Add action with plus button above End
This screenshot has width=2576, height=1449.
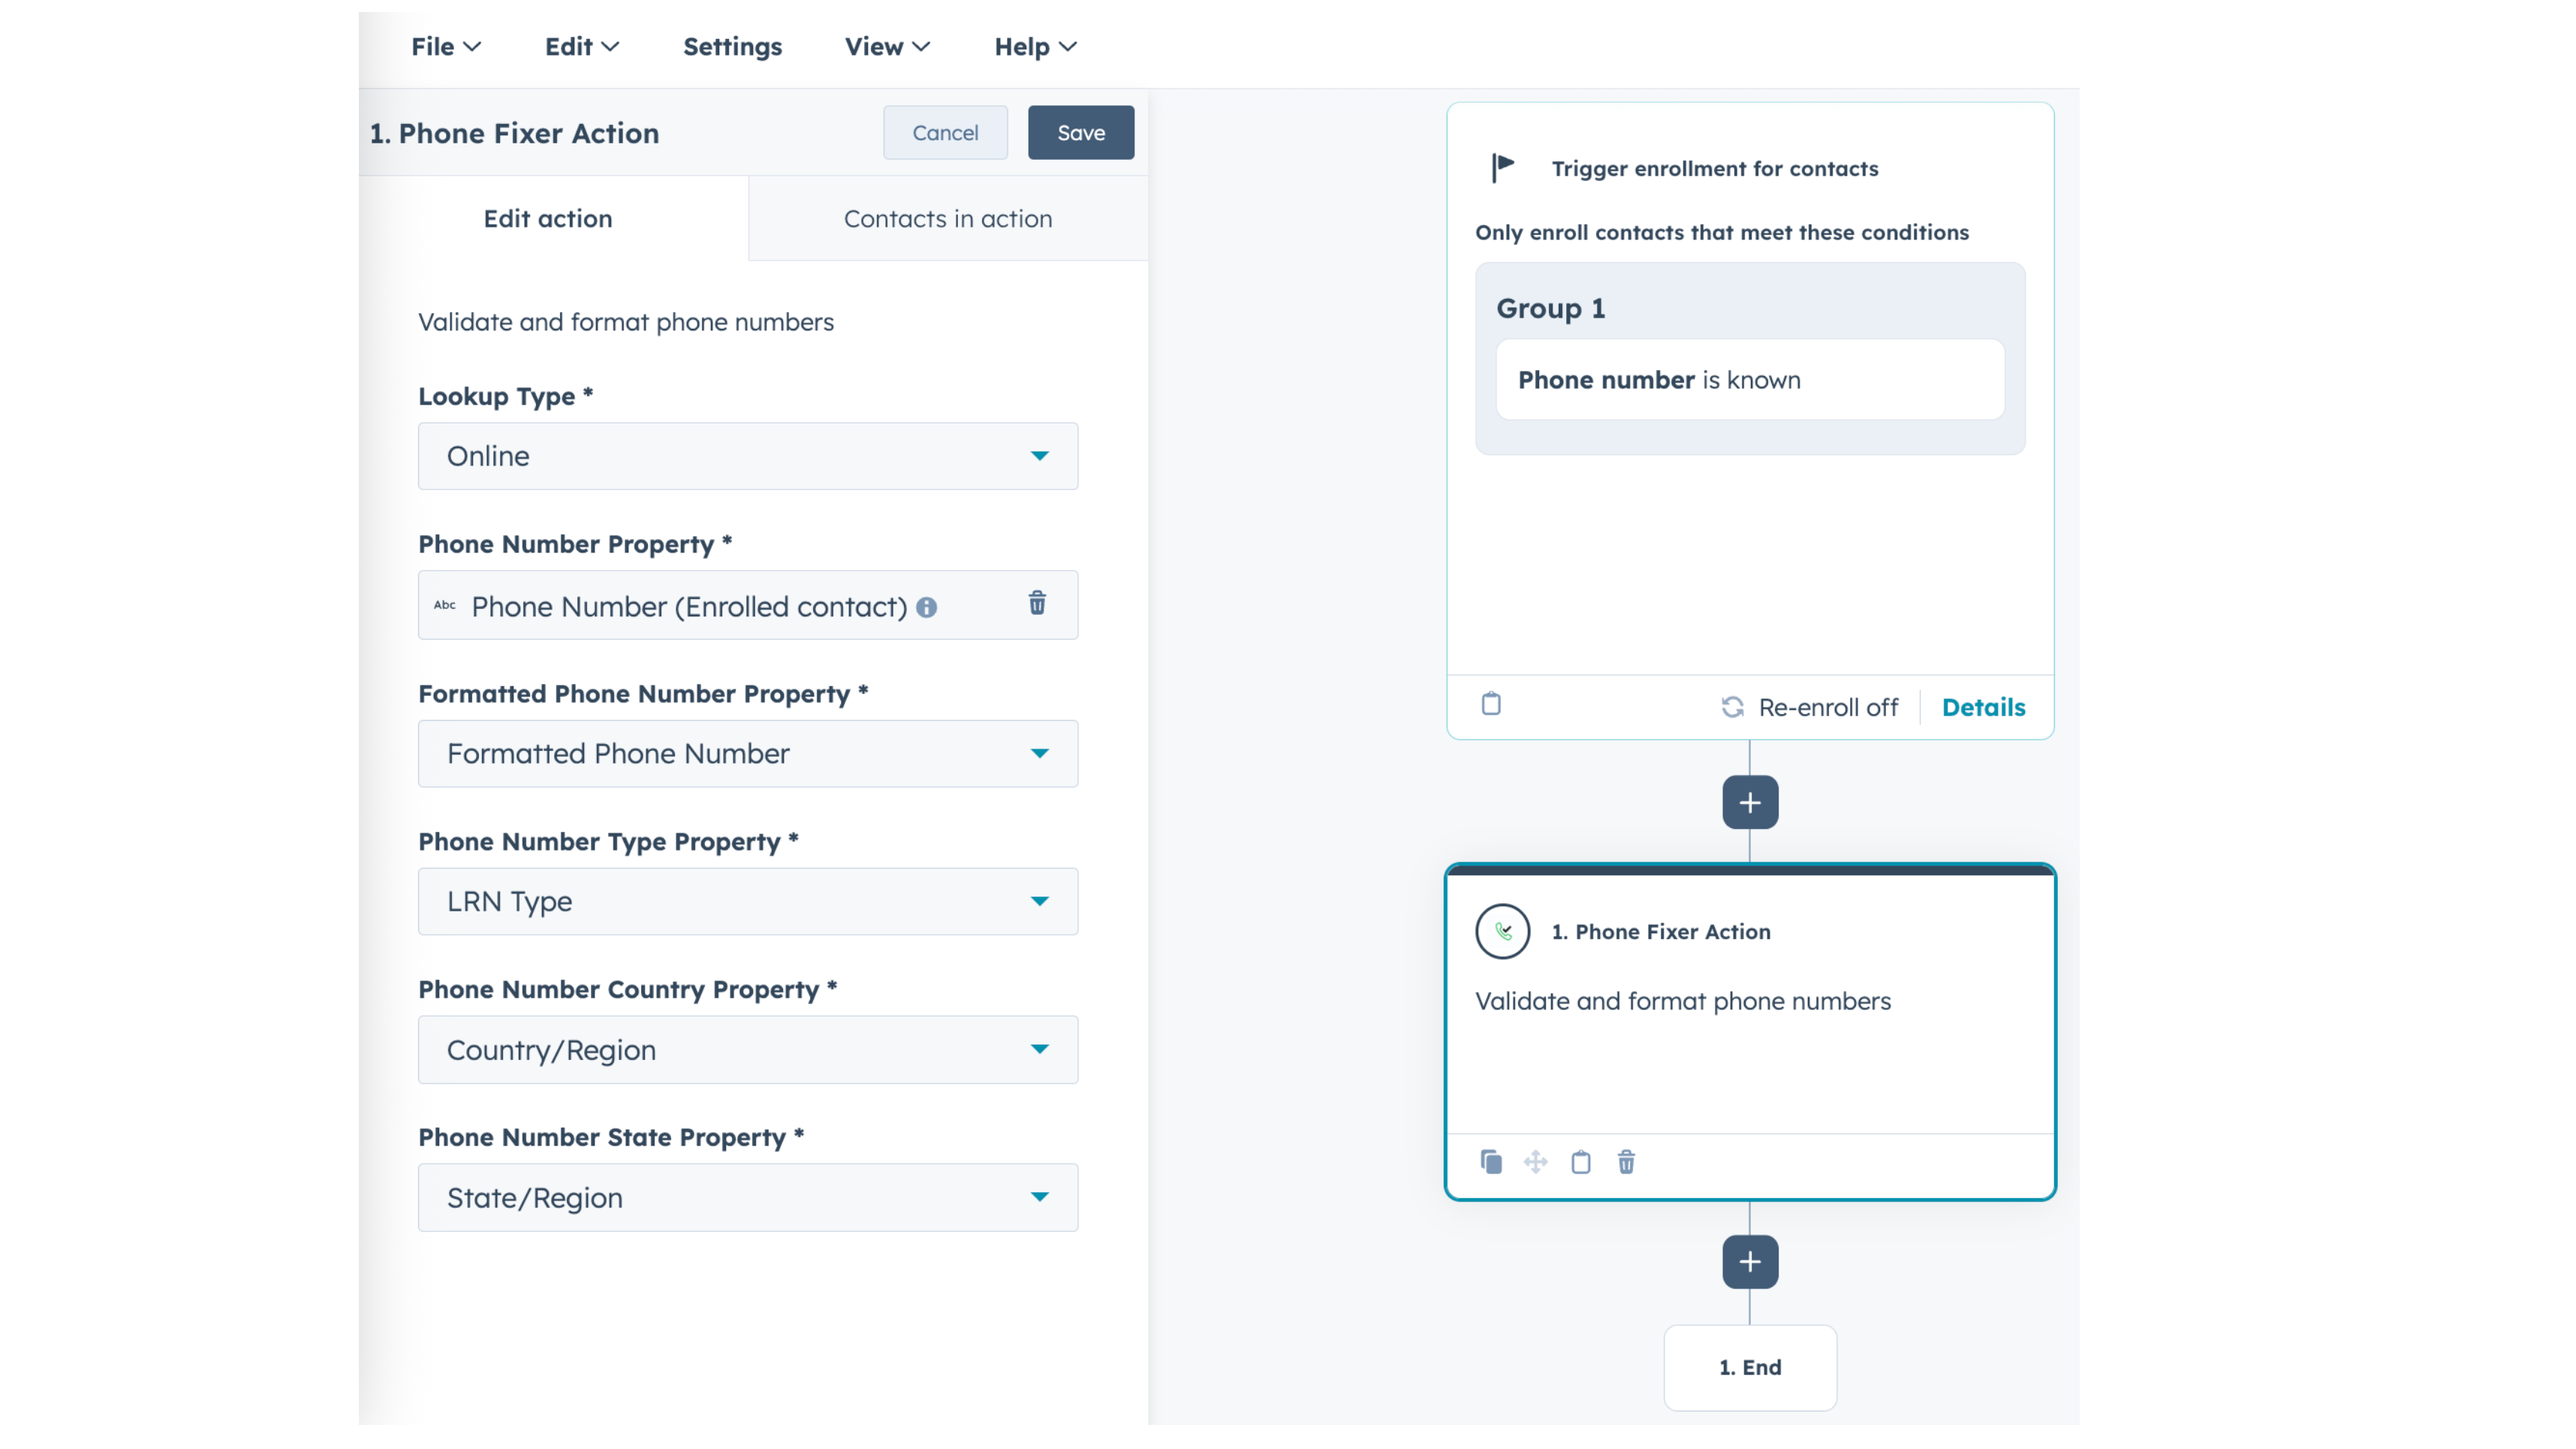[x=1750, y=1262]
